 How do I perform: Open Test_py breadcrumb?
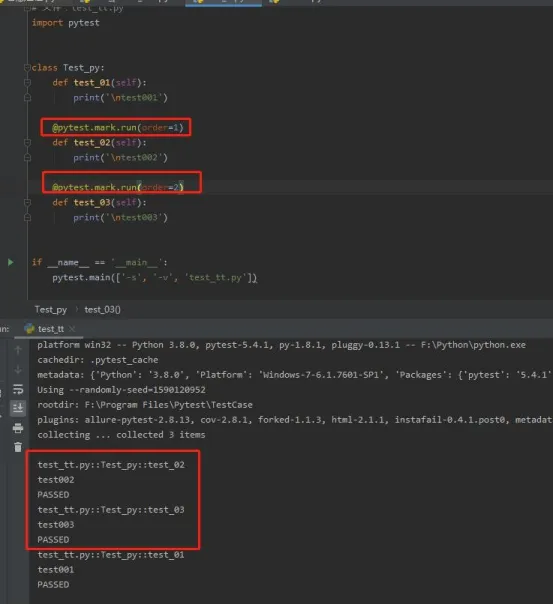51,310
